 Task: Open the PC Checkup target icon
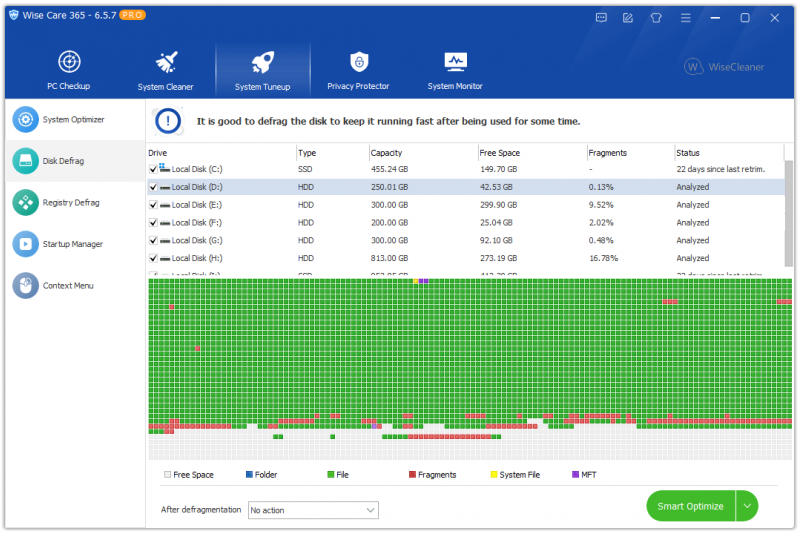point(69,62)
